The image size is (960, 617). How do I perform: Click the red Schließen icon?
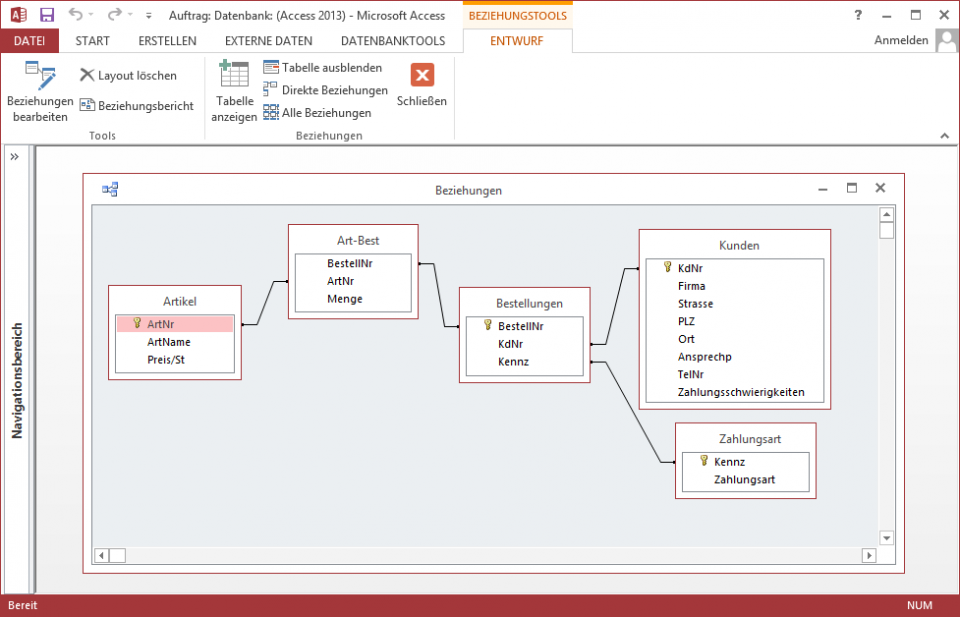pos(422,75)
